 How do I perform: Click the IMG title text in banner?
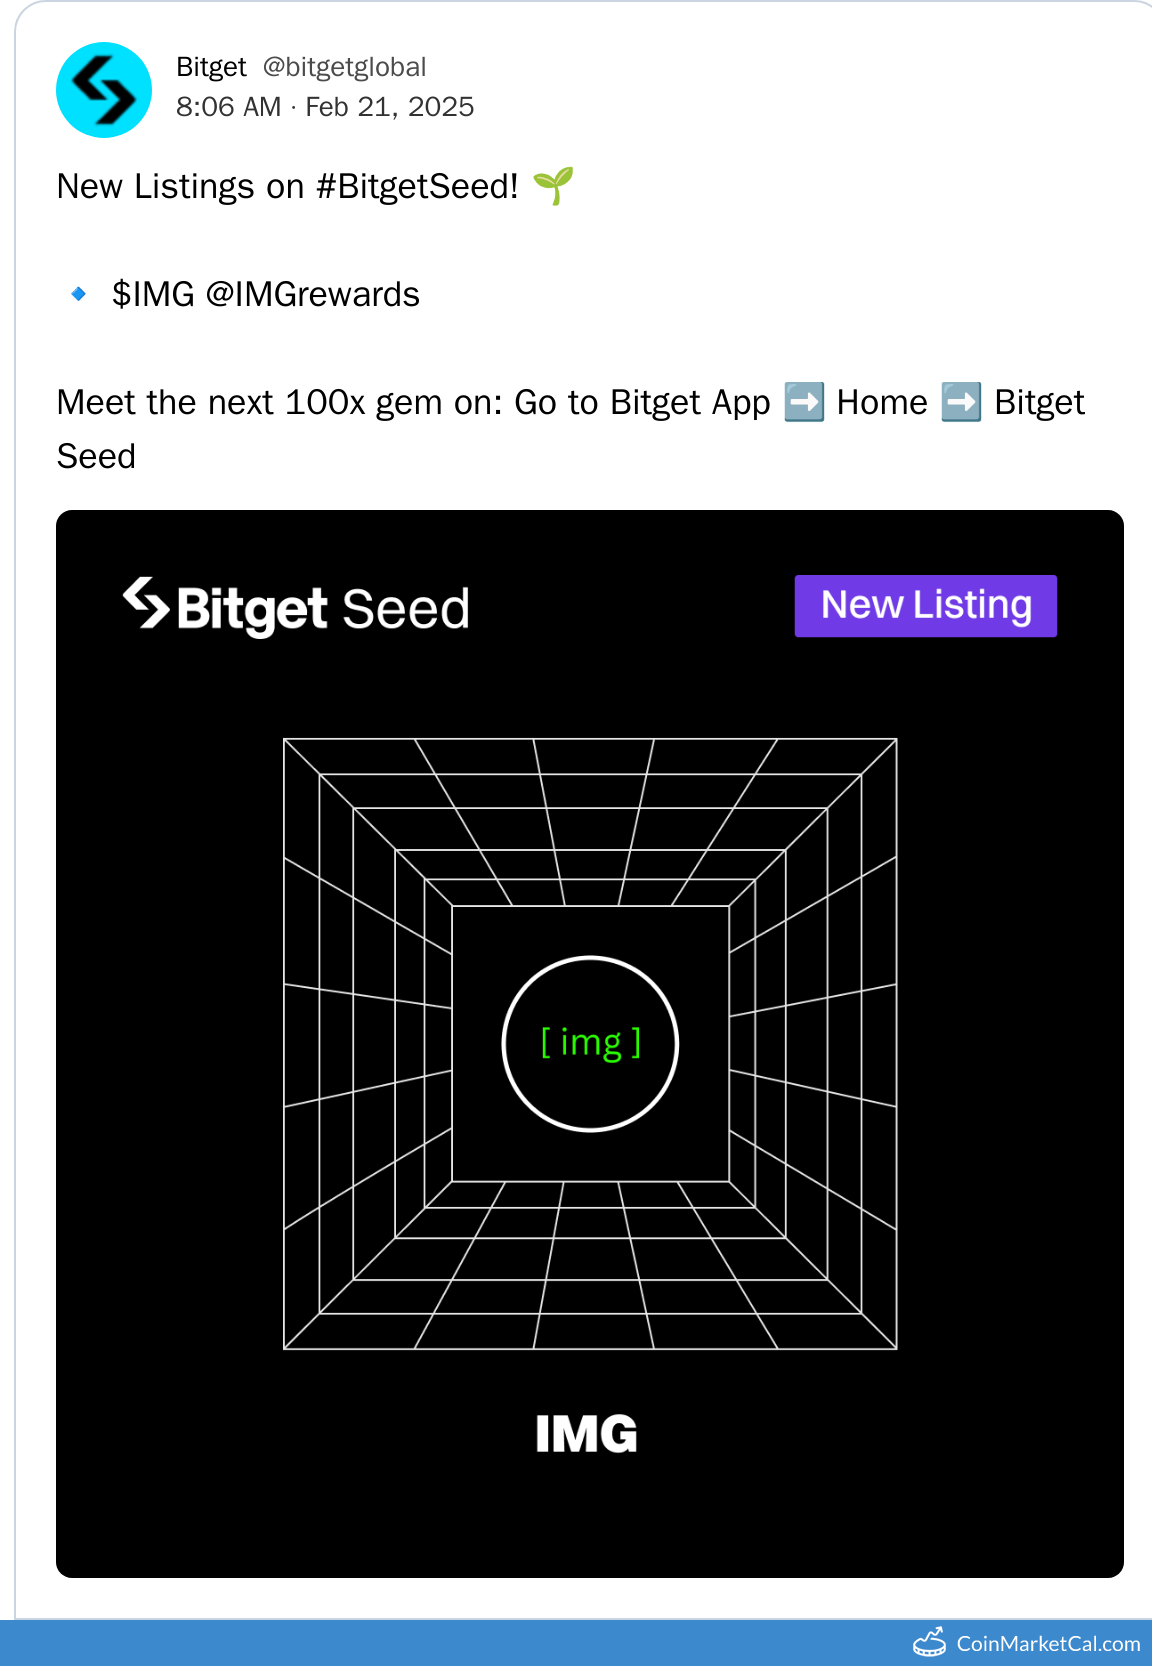(587, 1434)
